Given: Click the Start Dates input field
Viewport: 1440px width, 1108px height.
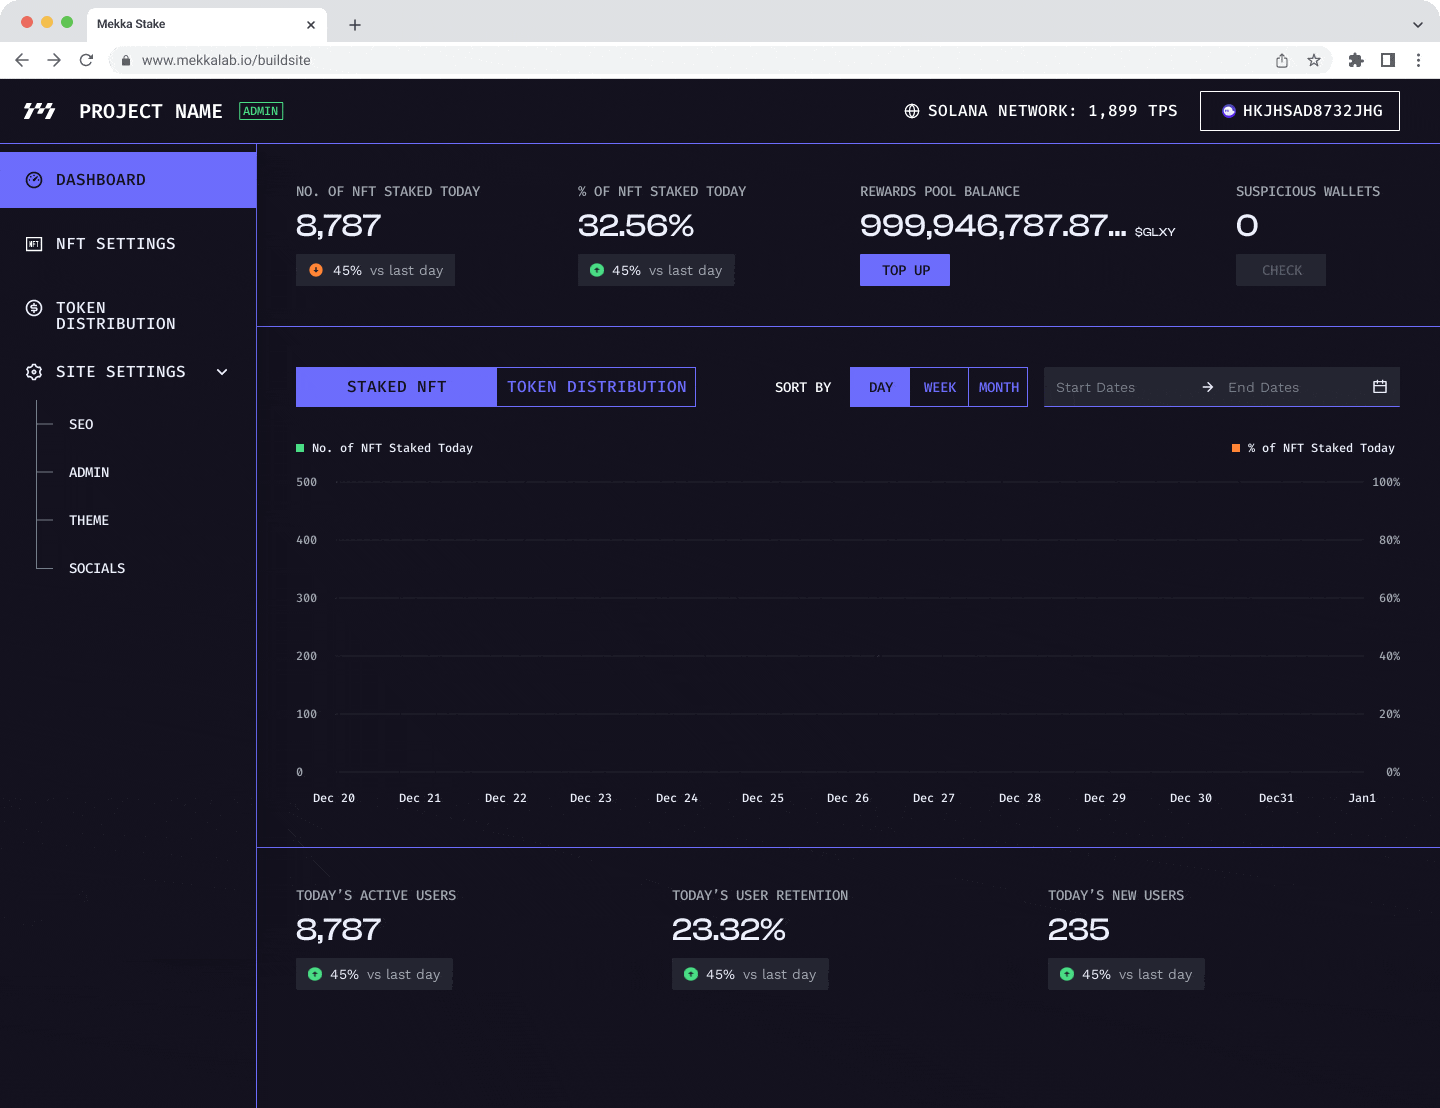Looking at the screenshot, I should 1120,387.
